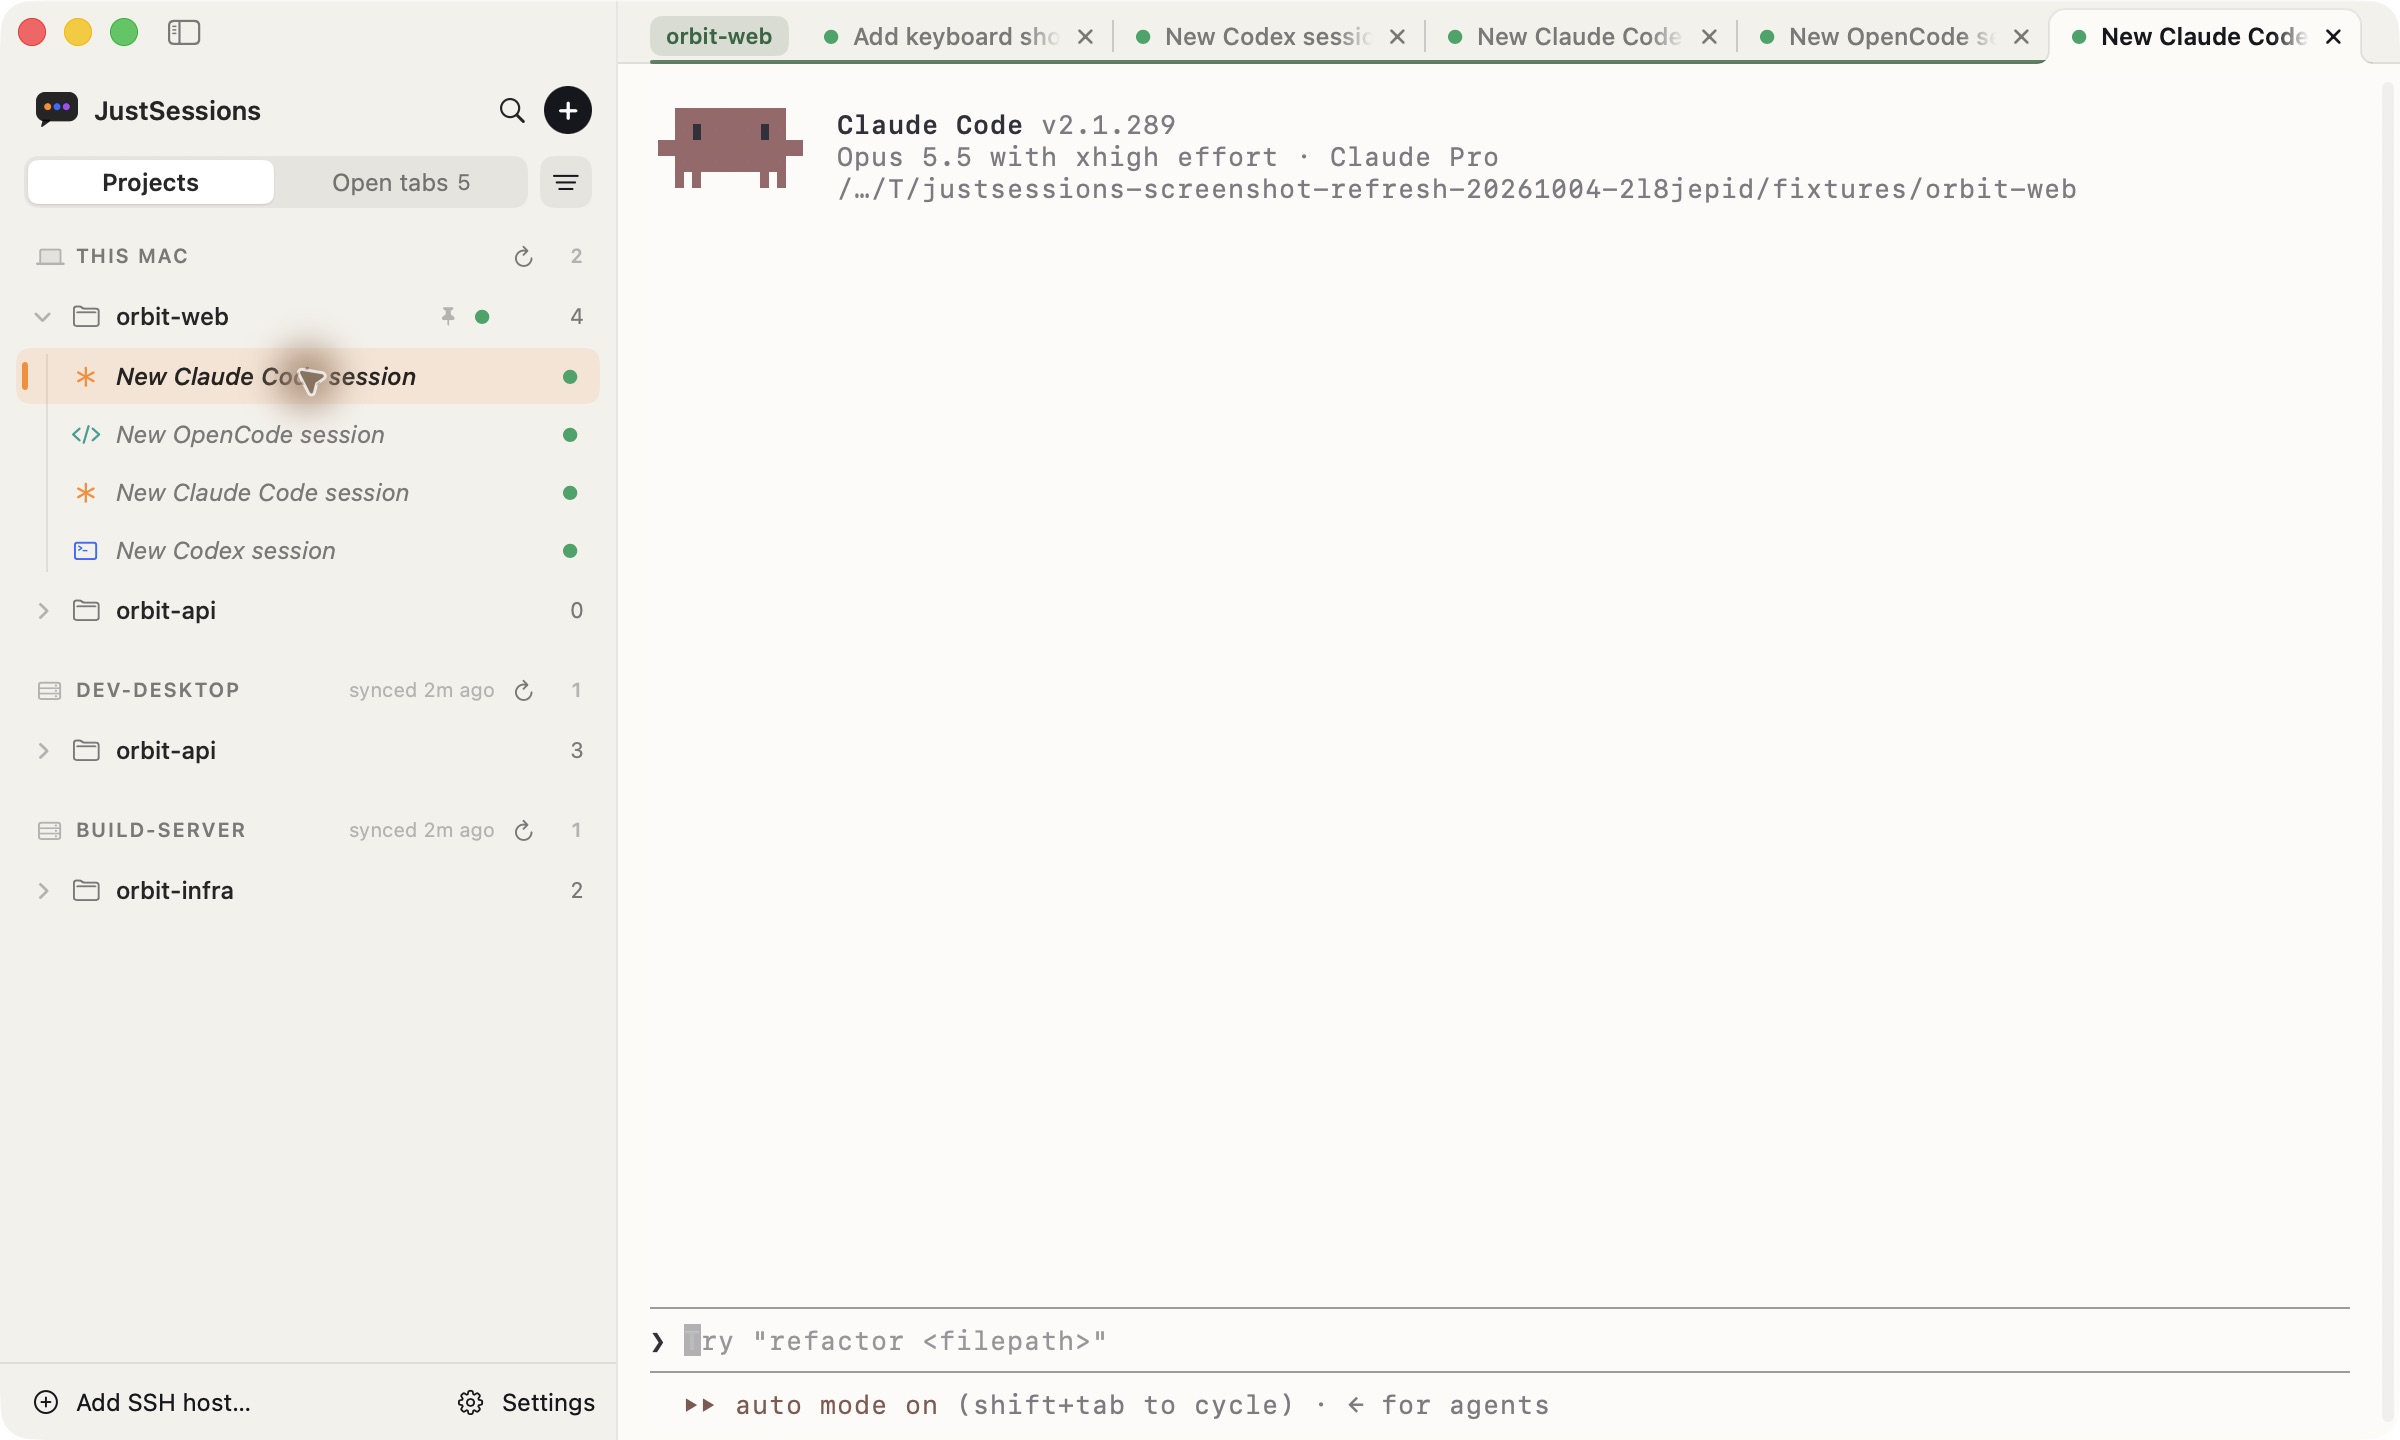Expand the orbit-infra project
Image resolution: width=2400 pixels, height=1440 pixels.
43,891
